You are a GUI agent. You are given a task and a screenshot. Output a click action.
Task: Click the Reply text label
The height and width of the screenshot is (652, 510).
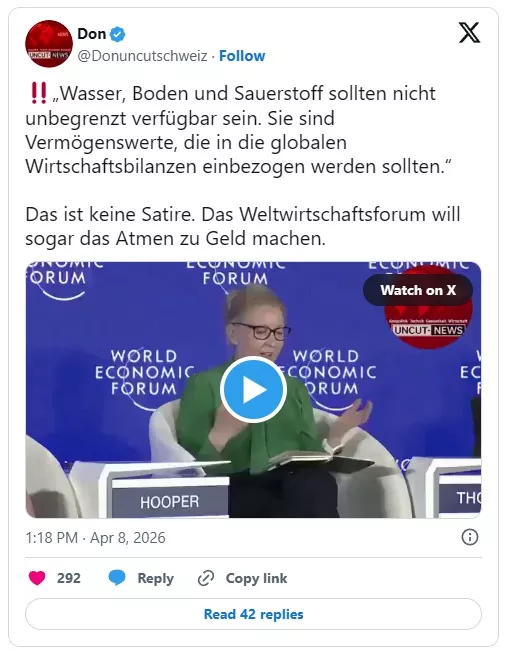coord(155,578)
